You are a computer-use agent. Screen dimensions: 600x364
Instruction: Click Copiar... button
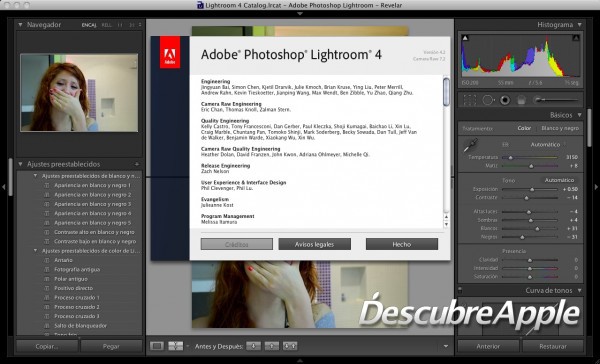coord(47,346)
